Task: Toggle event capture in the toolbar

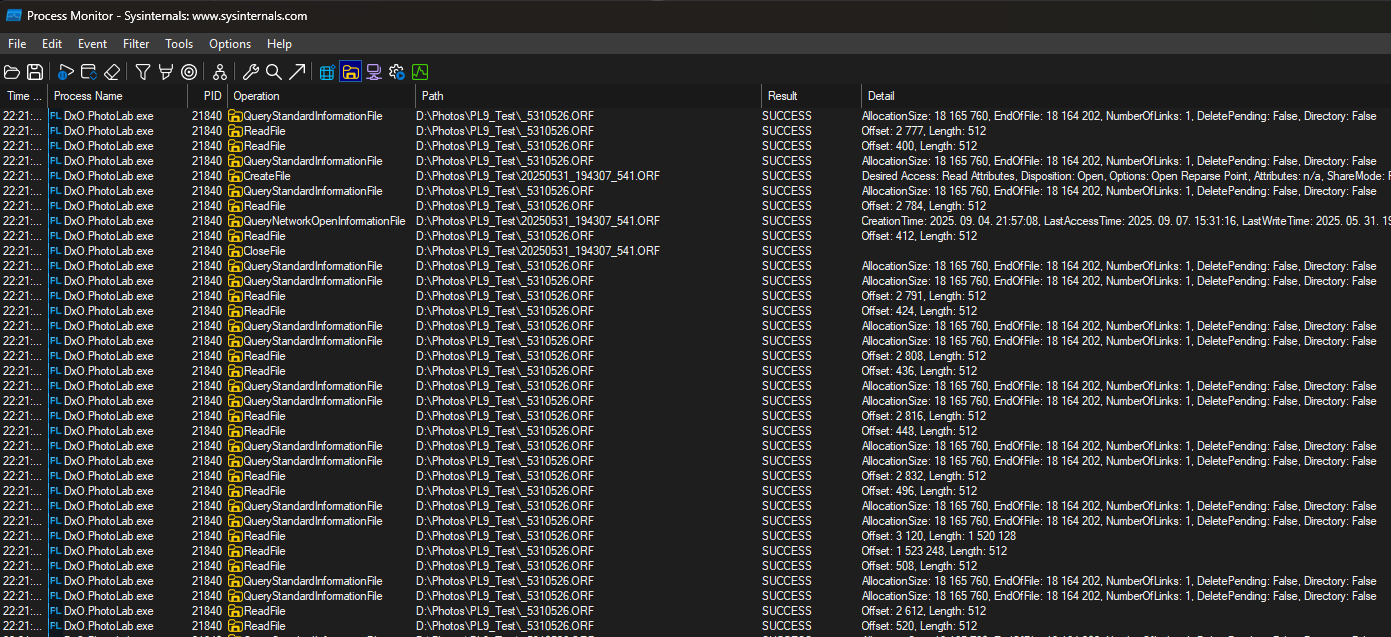Action: pyautogui.click(x=65, y=72)
